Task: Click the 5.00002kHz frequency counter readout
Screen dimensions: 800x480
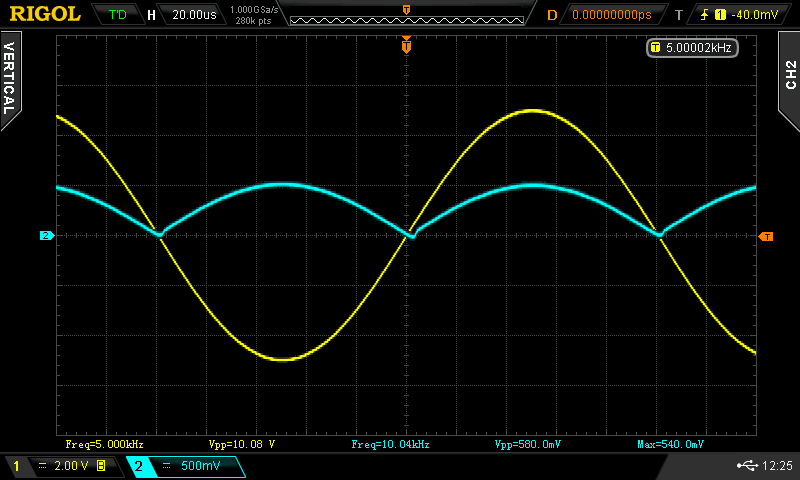Action: tap(697, 47)
